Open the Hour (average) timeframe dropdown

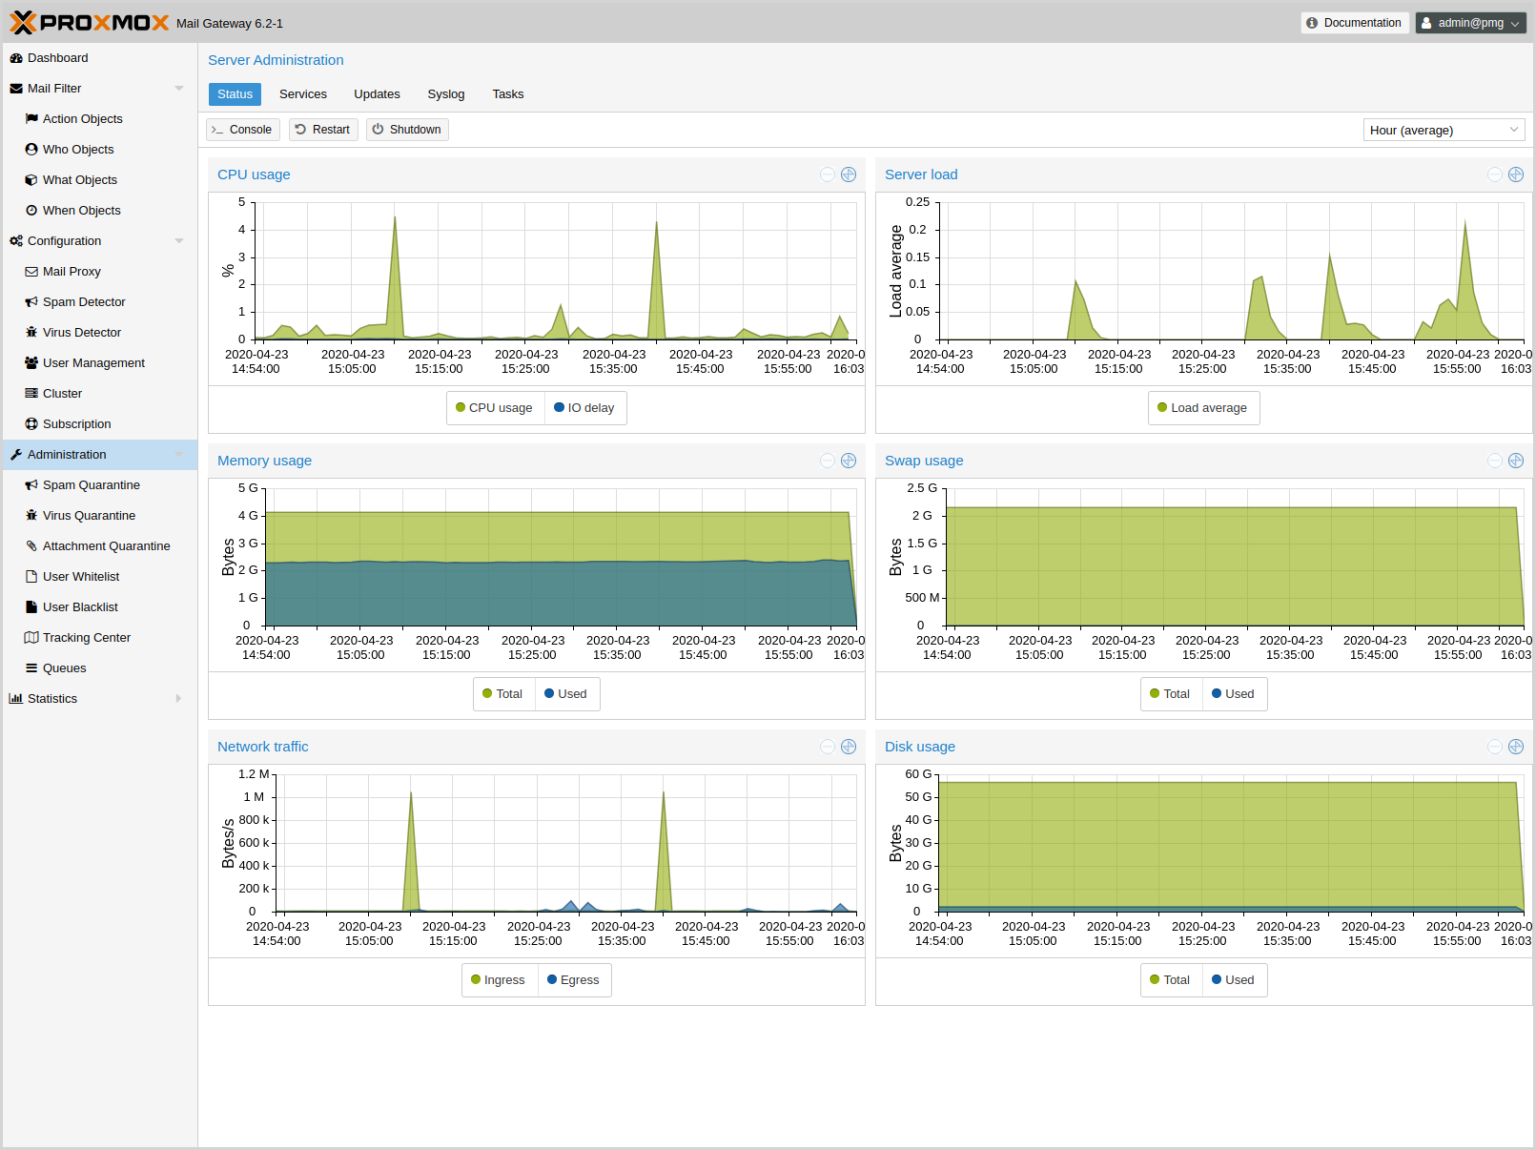pyautogui.click(x=1443, y=130)
